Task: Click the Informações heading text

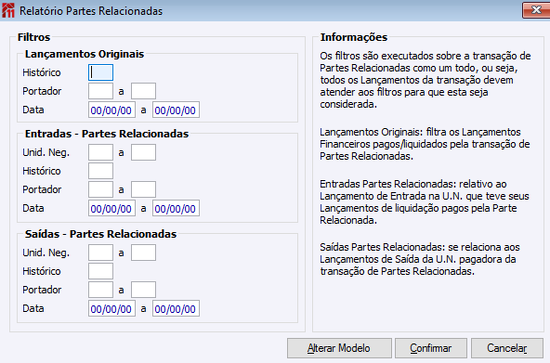Action: click(354, 37)
